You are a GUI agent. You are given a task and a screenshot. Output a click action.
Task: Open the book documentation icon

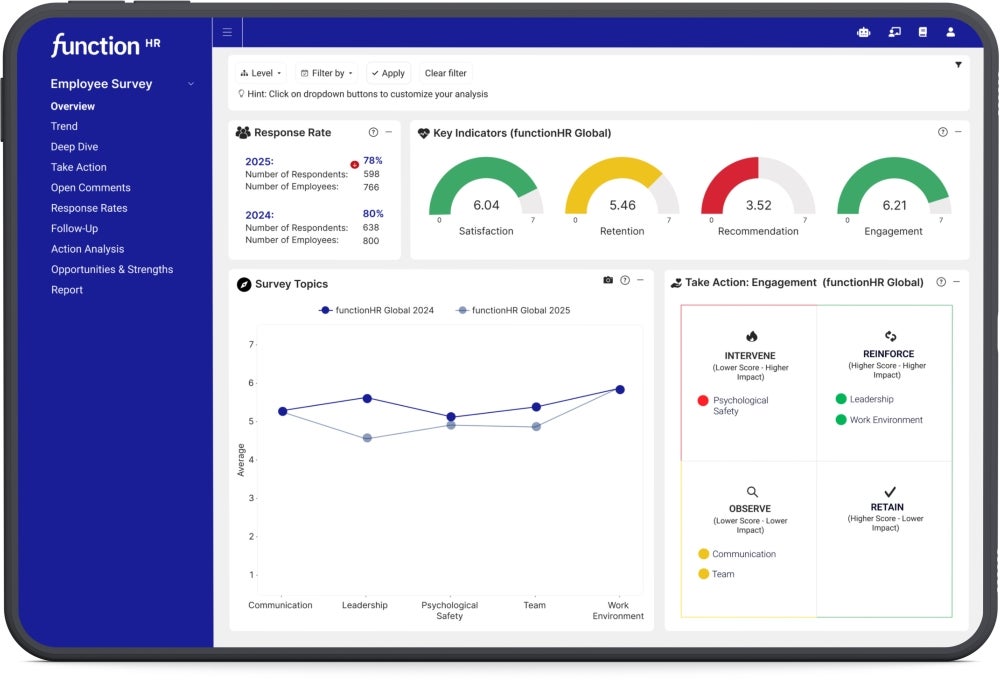click(923, 32)
